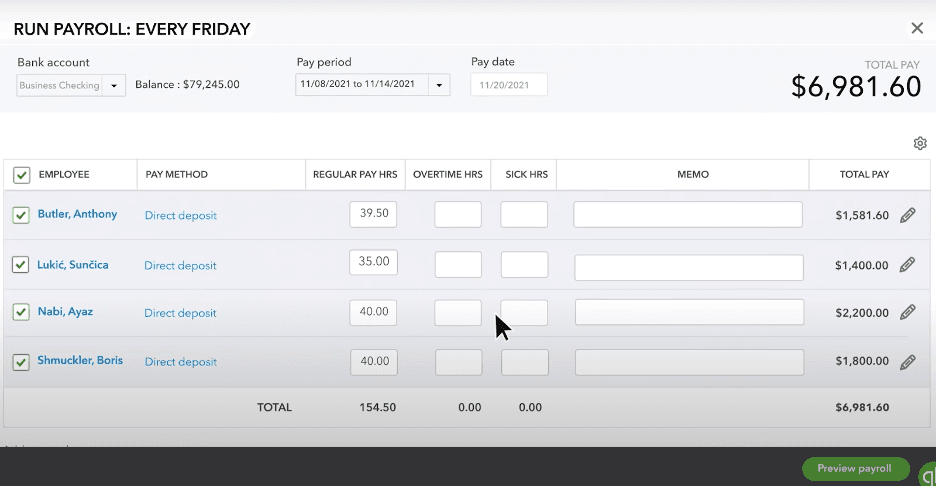The image size is (936, 486).
Task: Click Lukić's total pay $1,400.00
Action: pos(861,266)
